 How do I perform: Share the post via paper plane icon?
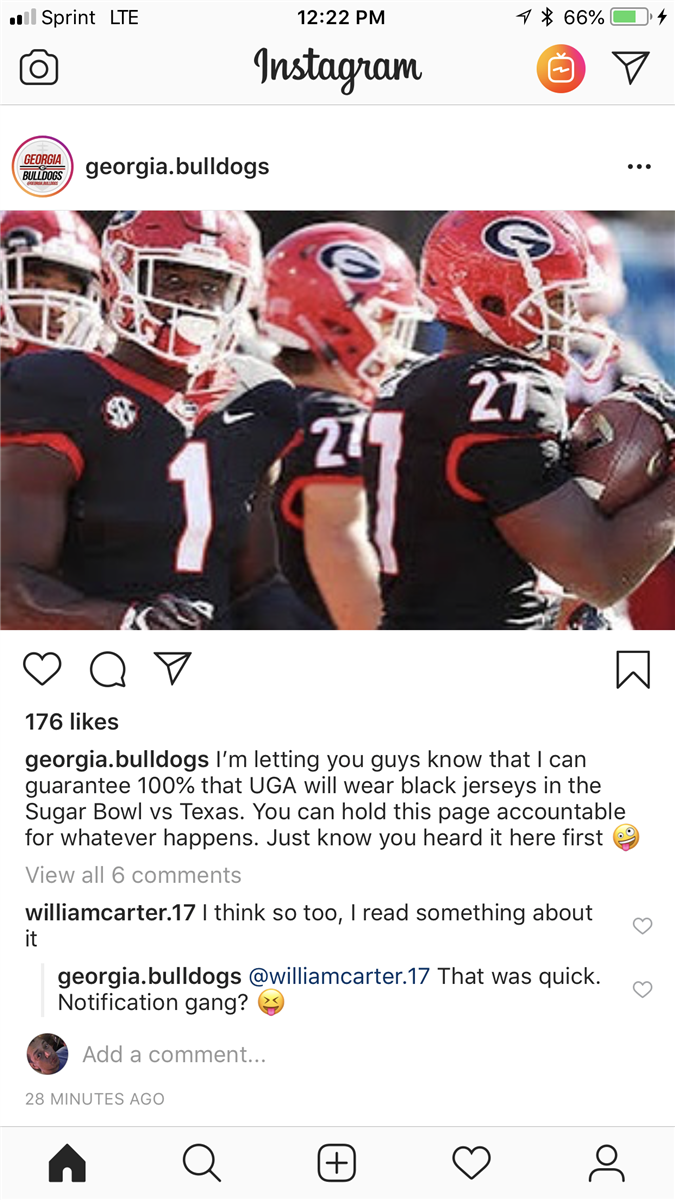tap(172, 668)
